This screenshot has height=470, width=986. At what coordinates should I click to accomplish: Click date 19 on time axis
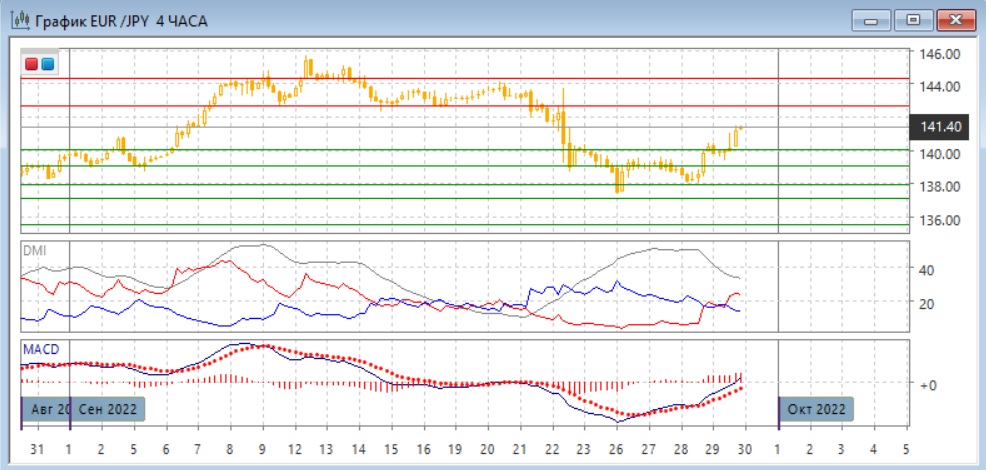point(455,449)
